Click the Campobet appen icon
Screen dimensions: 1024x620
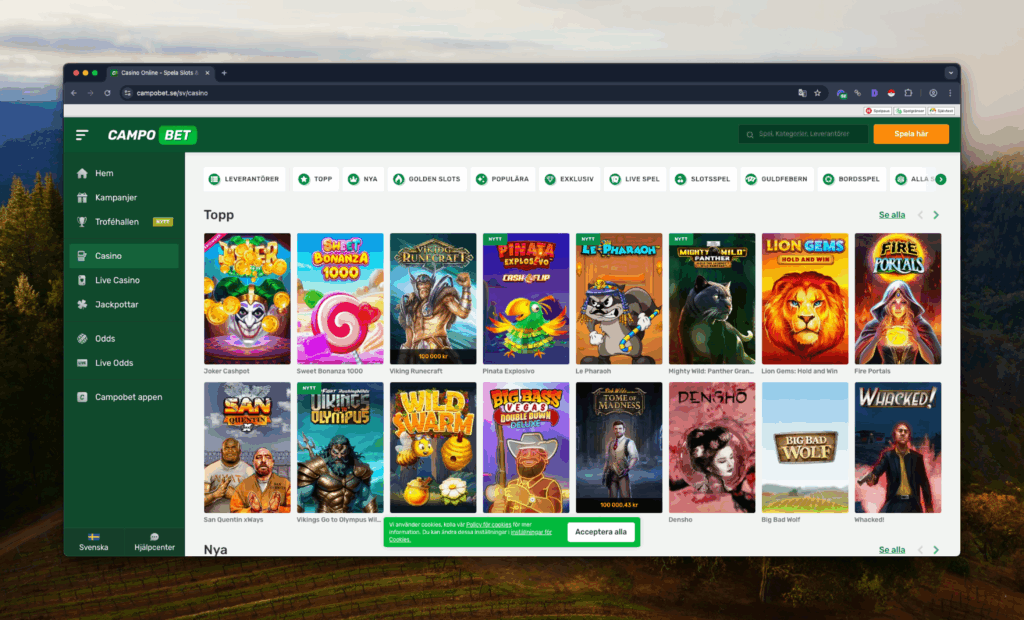(82, 397)
